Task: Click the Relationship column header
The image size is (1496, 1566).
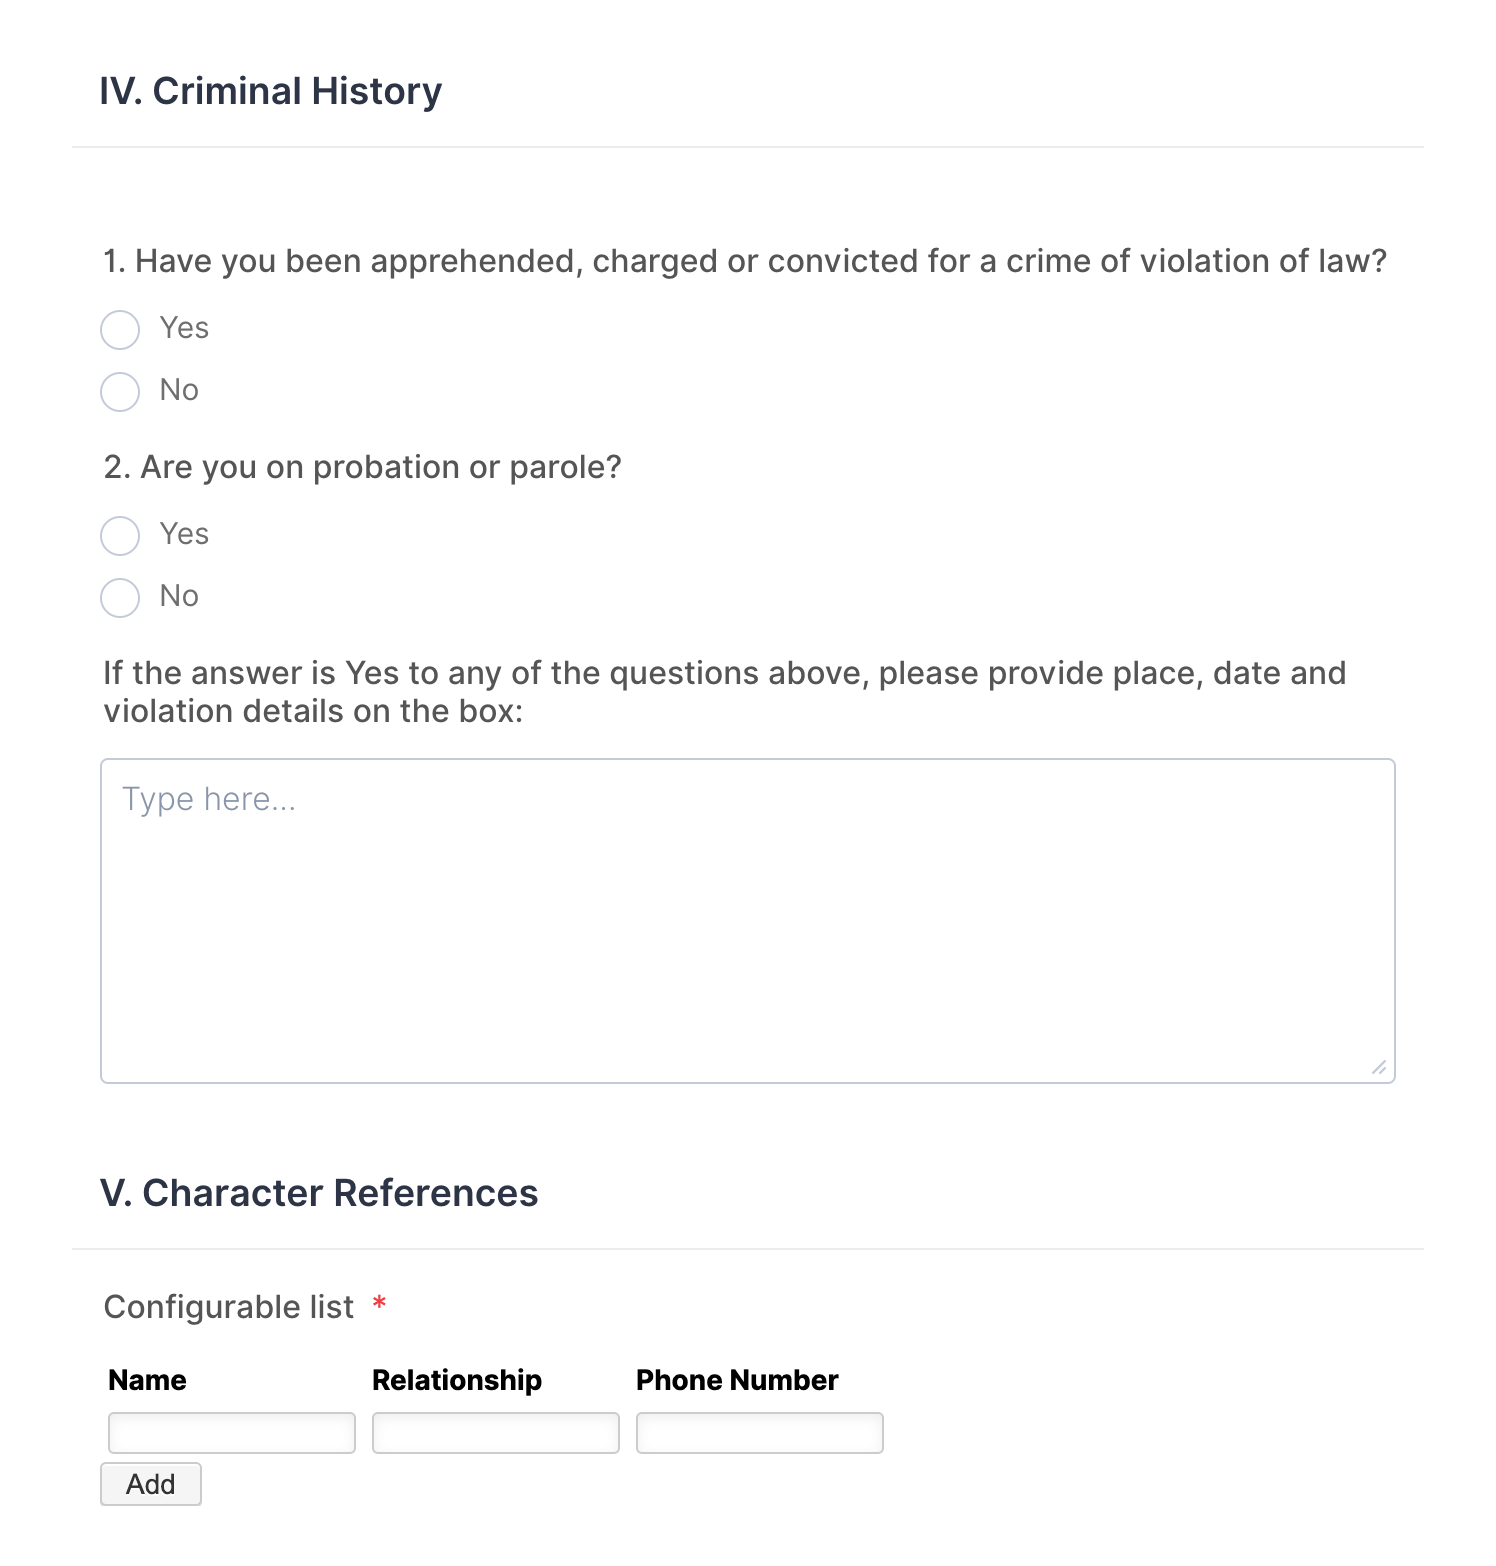Action: tap(457, 1380)
